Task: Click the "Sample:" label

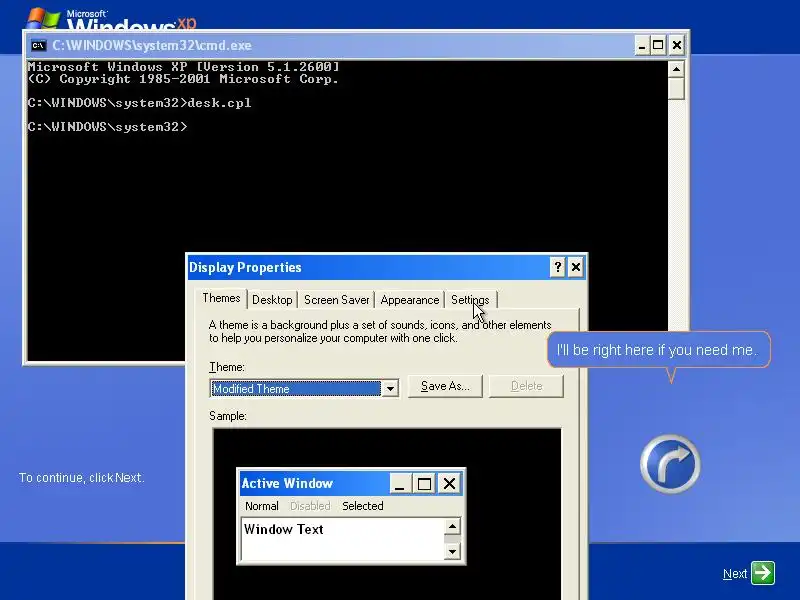Action: pyautogui.click(x=228, y=416)
